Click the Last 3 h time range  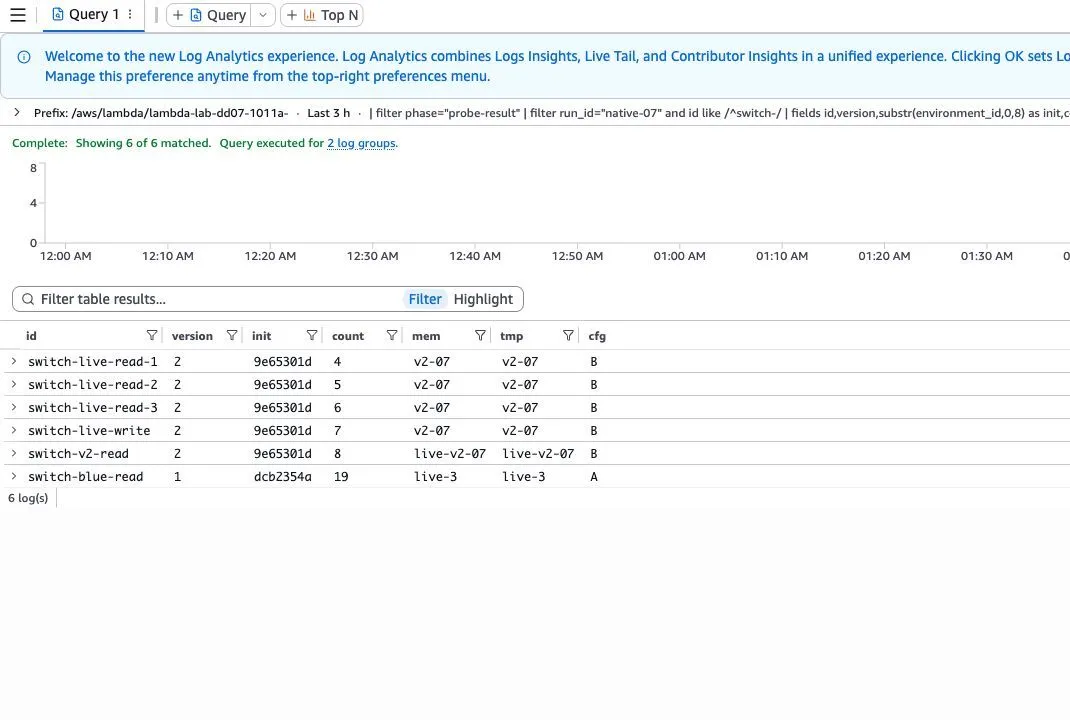328,113
